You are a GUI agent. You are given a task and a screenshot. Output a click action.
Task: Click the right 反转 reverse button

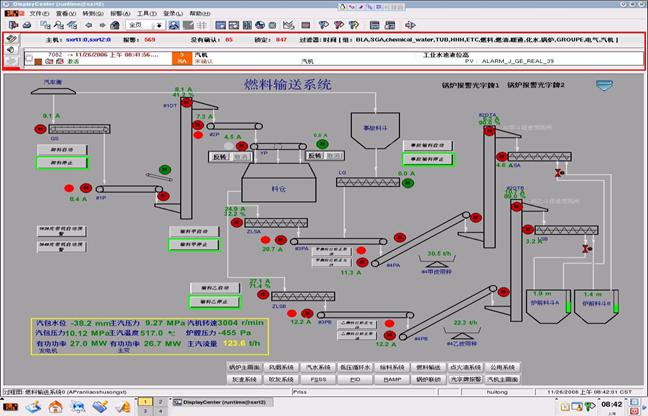(x=315, y=156)
